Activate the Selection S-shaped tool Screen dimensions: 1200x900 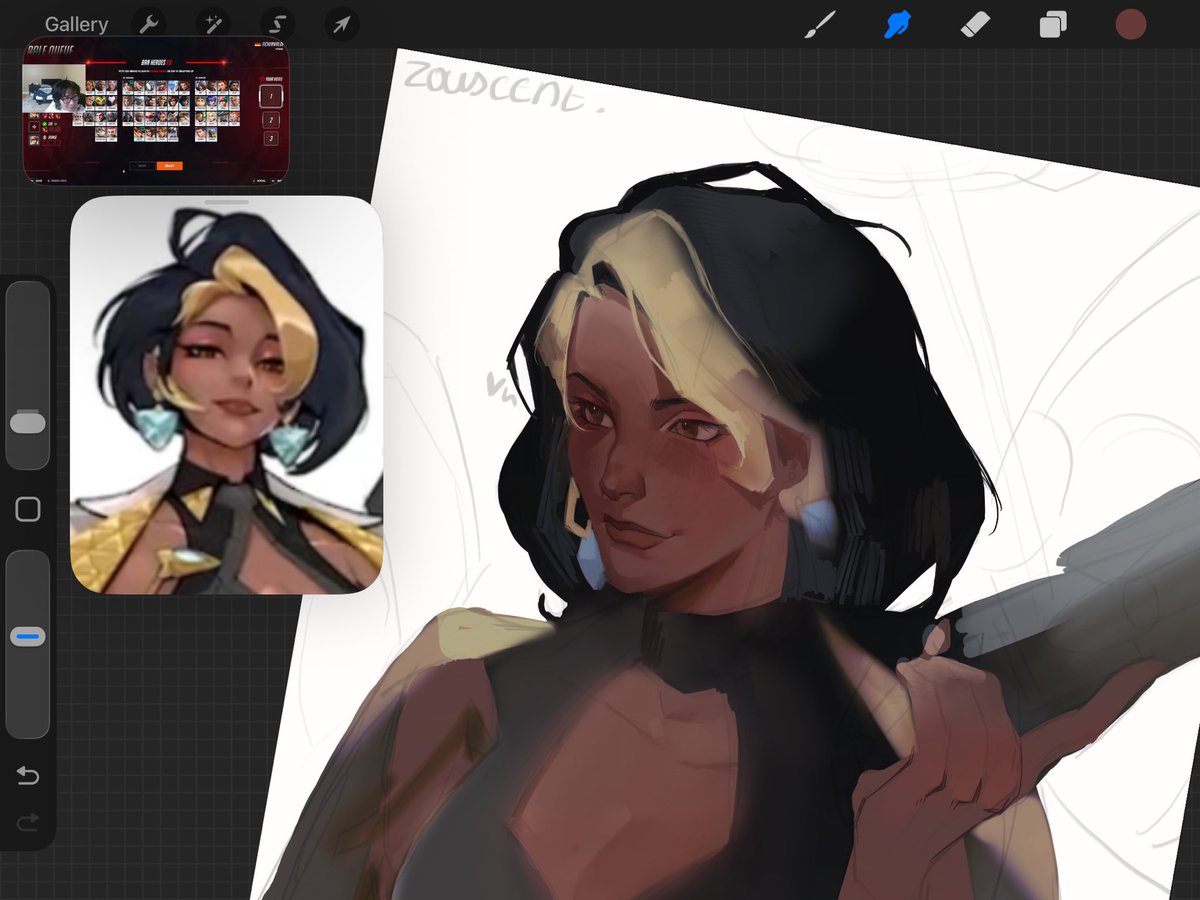(277, 24)
